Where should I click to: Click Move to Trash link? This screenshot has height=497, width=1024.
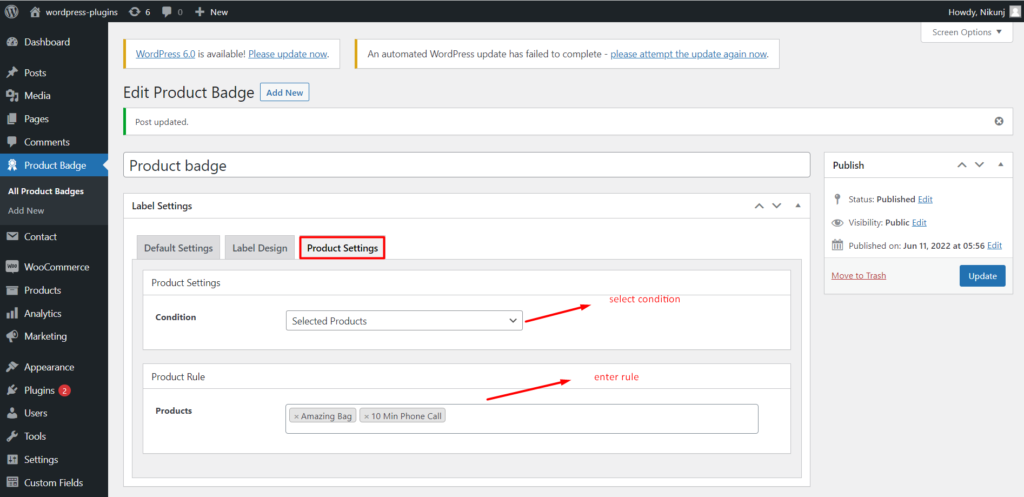point(859,276)
